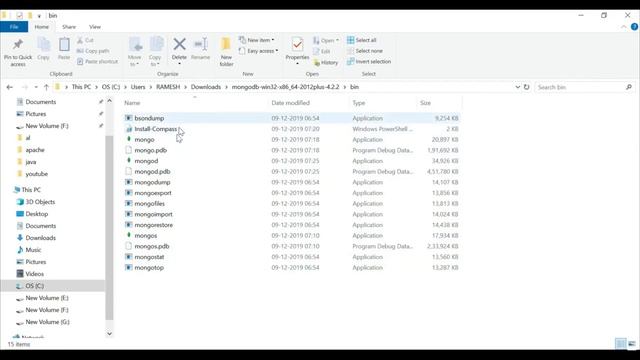
Task: Click the Rename icon
Action: [x=201, y=44]
